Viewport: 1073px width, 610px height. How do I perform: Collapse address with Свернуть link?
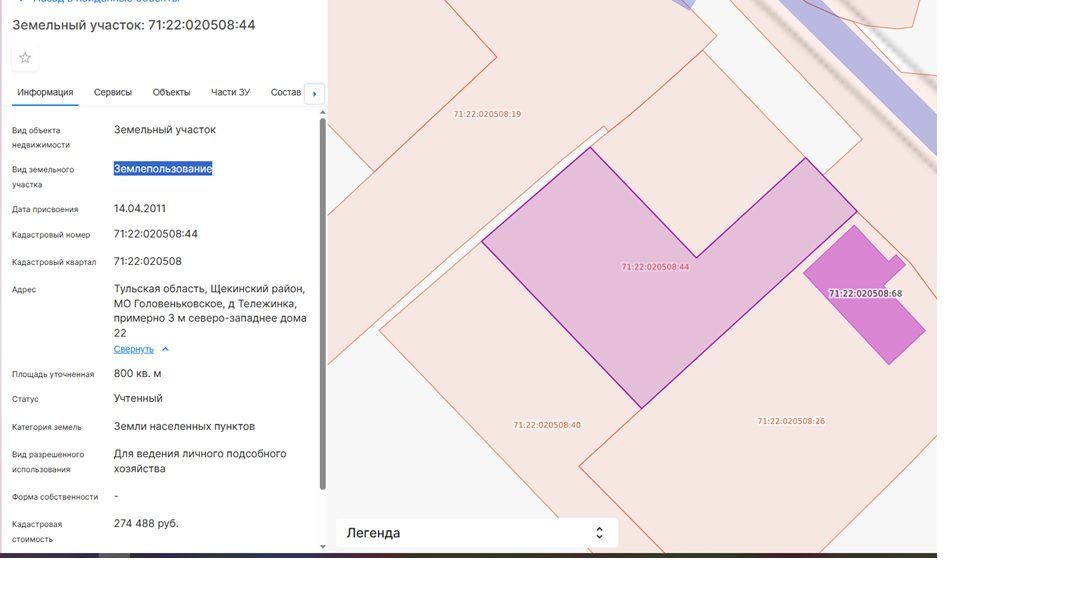[133, 349]
